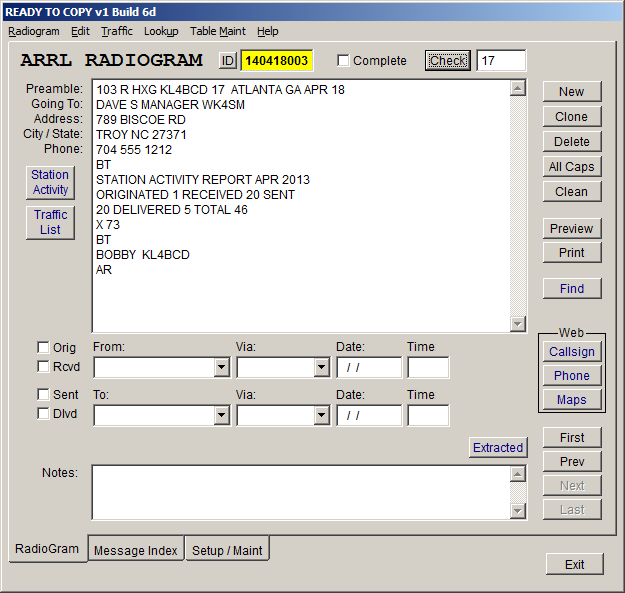Create a New radiogram
625x593 pixels.
coord(572,92)
